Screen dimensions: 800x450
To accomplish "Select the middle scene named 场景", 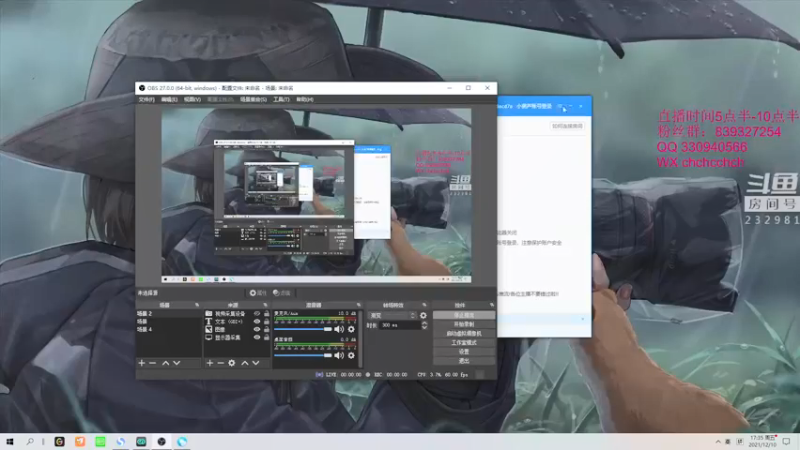I will (x=168, y=321).
